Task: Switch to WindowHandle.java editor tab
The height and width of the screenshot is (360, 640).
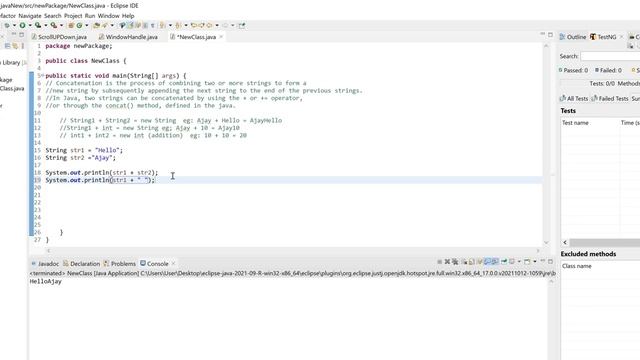Action: (128, 37)
